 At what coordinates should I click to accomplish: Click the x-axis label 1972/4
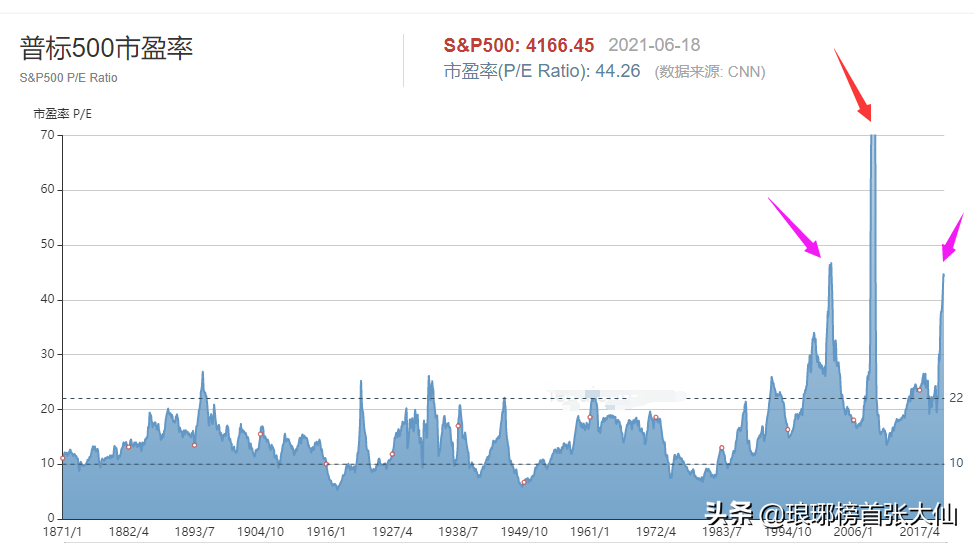[656, 532]
